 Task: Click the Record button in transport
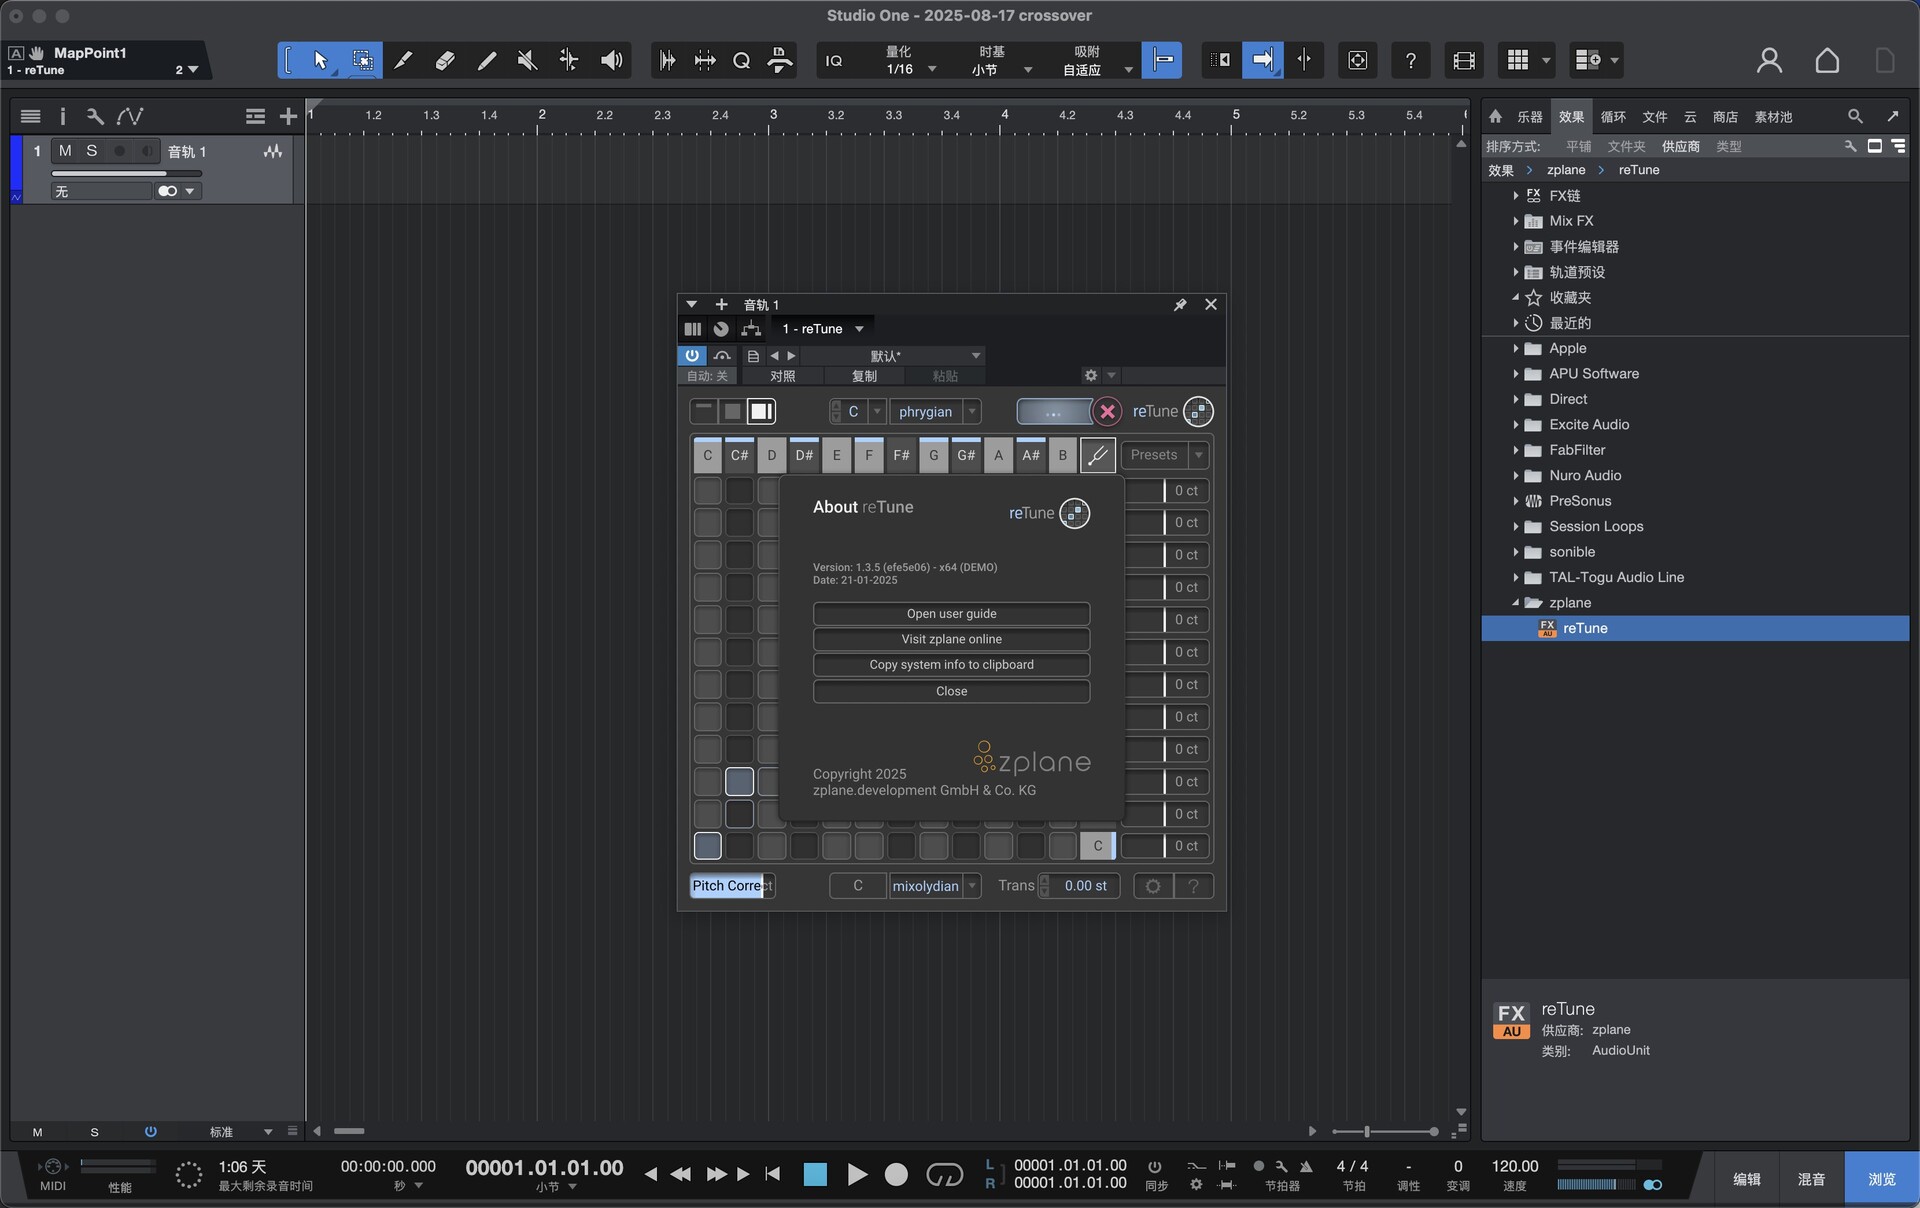pos(897,1175)
